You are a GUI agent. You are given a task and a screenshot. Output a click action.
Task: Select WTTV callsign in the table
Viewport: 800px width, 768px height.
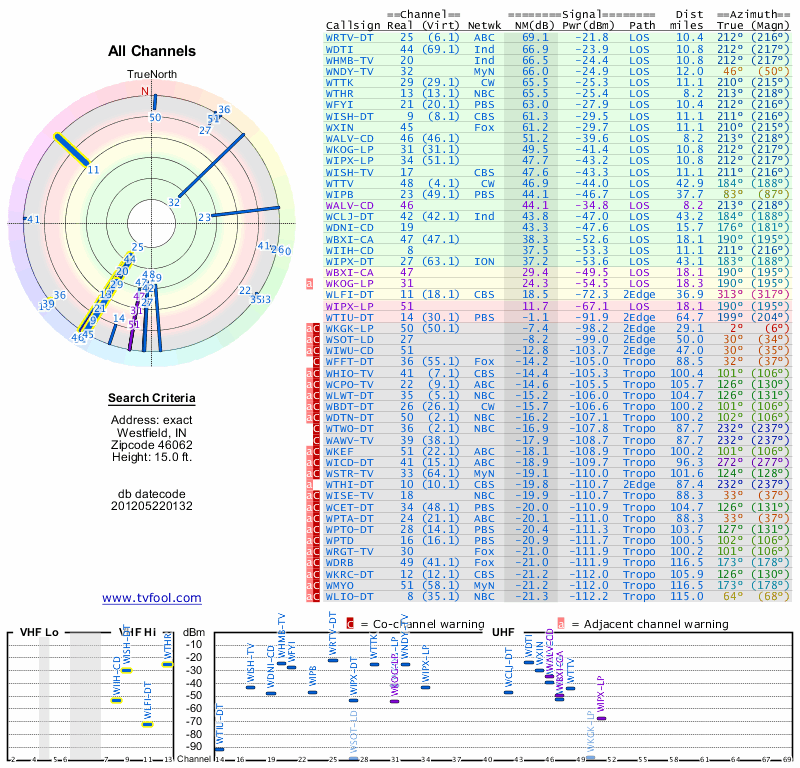coord(339,183)
